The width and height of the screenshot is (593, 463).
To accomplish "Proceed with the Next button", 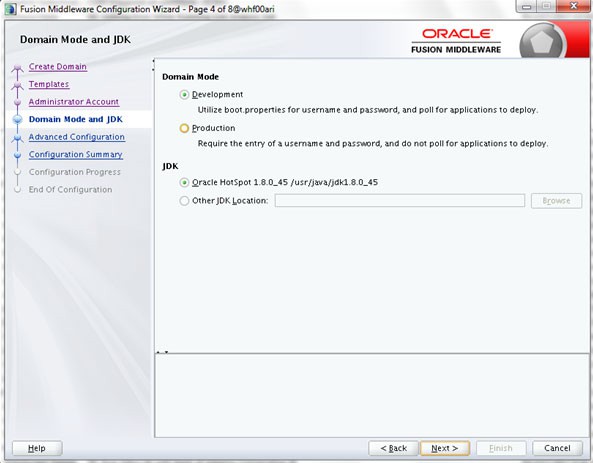I will coord(445,448).
